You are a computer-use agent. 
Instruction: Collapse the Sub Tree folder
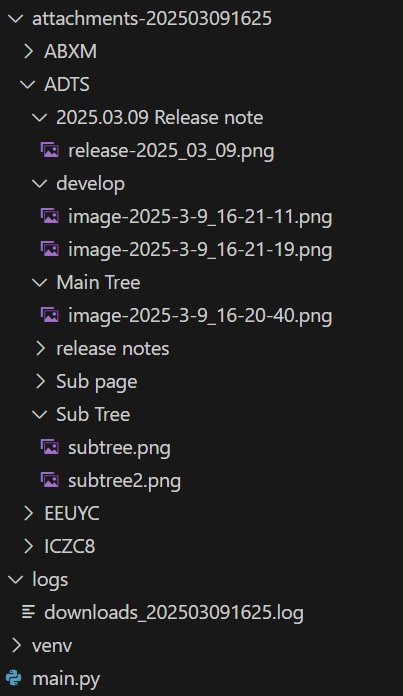[40, 415]
